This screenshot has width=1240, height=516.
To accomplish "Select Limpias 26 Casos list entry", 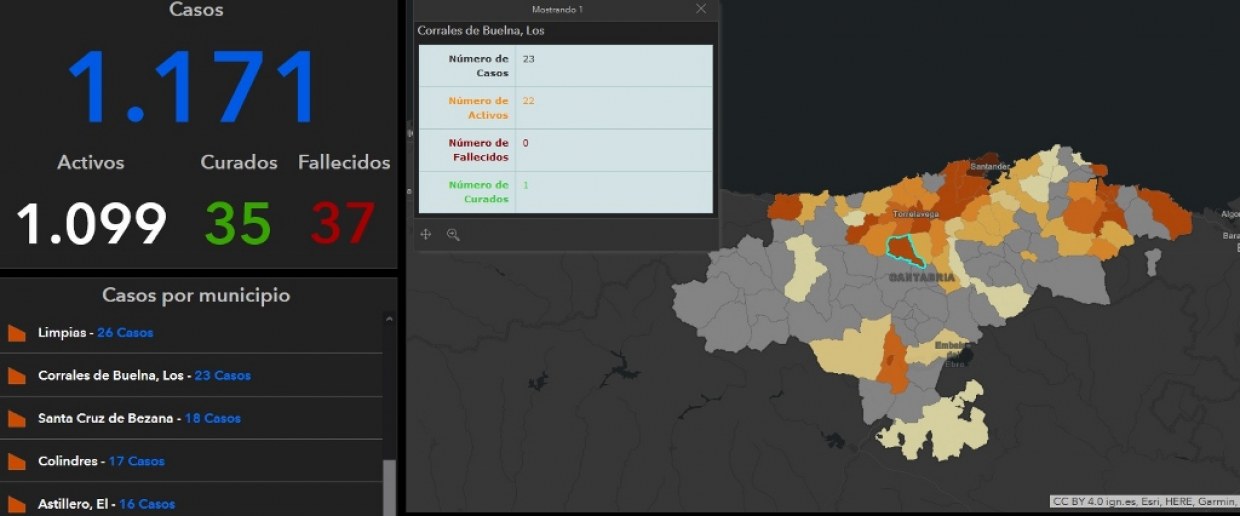I will pos(95,333).
